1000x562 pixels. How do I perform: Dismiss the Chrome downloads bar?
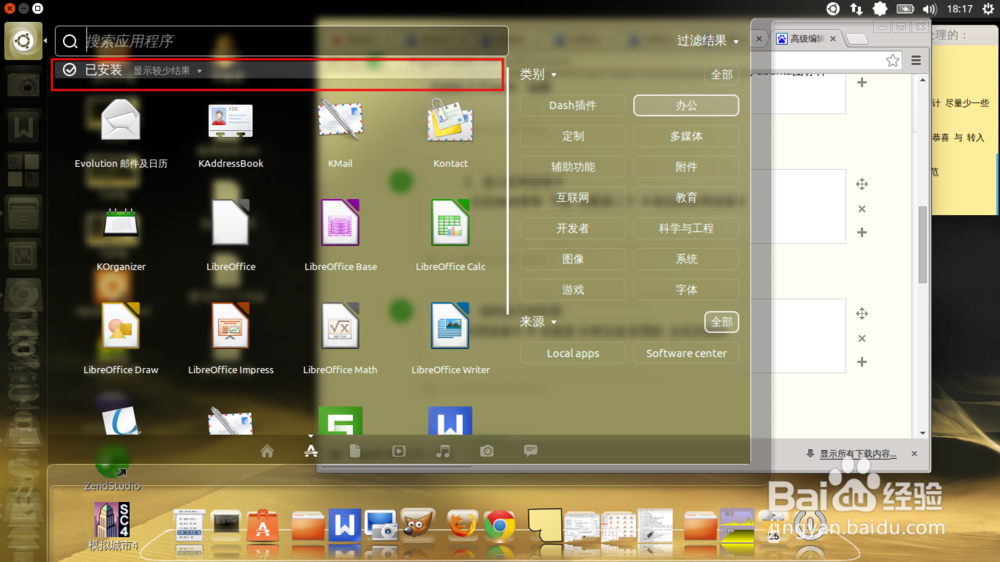point(914,454)
